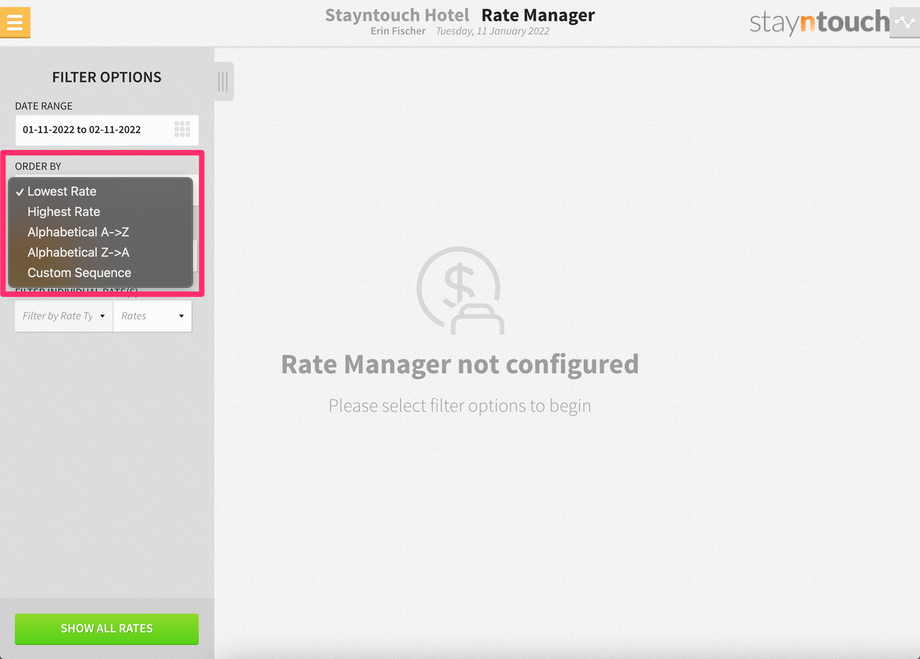Open the Filter by Rate Type dropdown
This screenshot has height=659, width=920.
click(63, 316)
